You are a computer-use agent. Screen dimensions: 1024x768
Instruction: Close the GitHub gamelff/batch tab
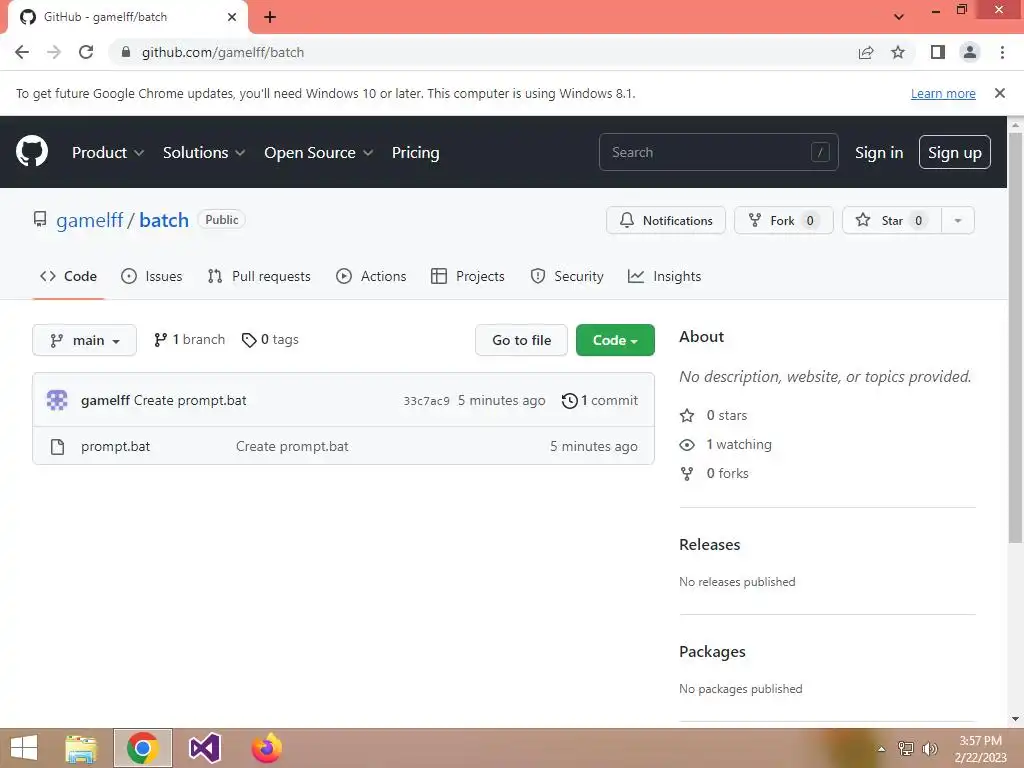(232, 17)
